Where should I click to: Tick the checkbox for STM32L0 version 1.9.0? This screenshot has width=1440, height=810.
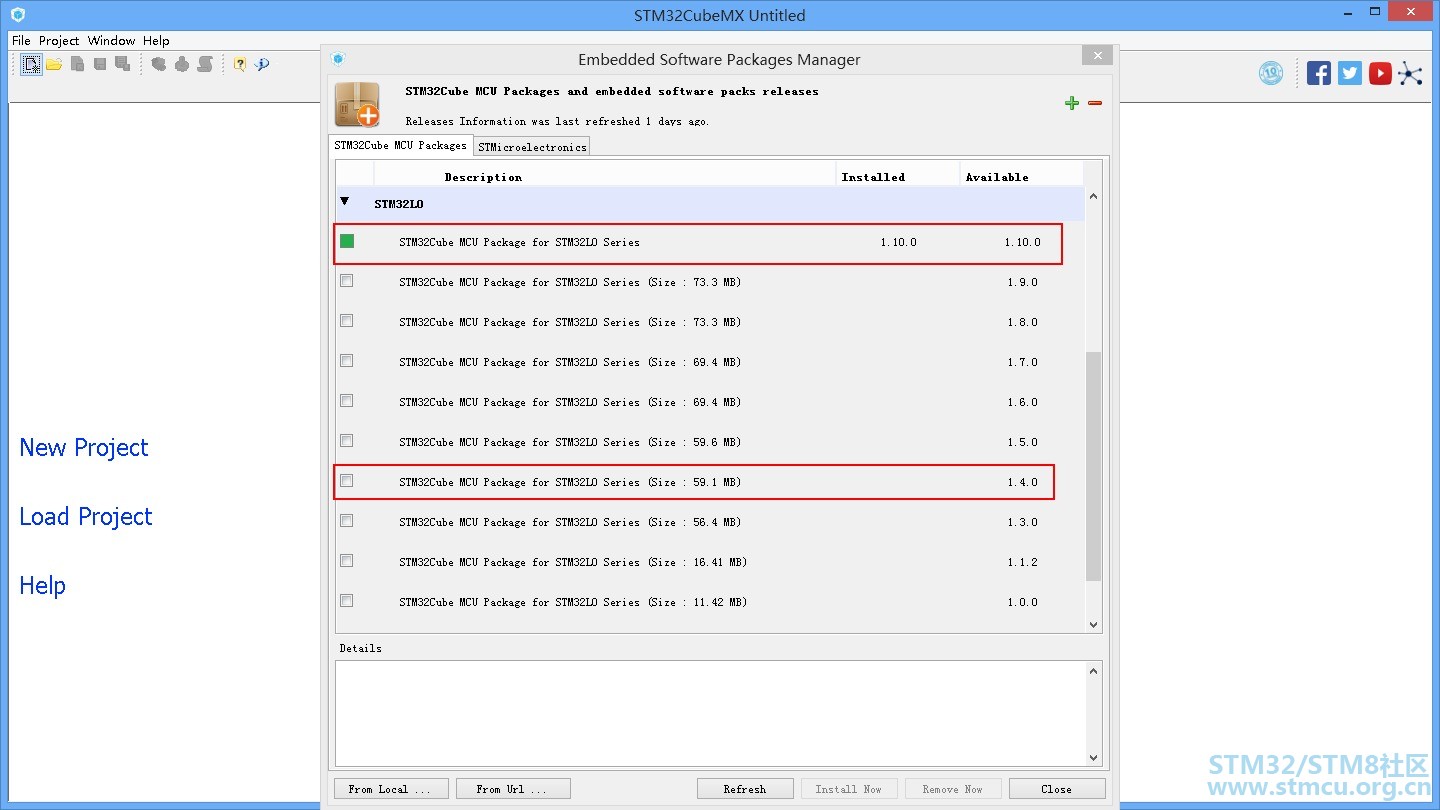[x=347, y=281]
